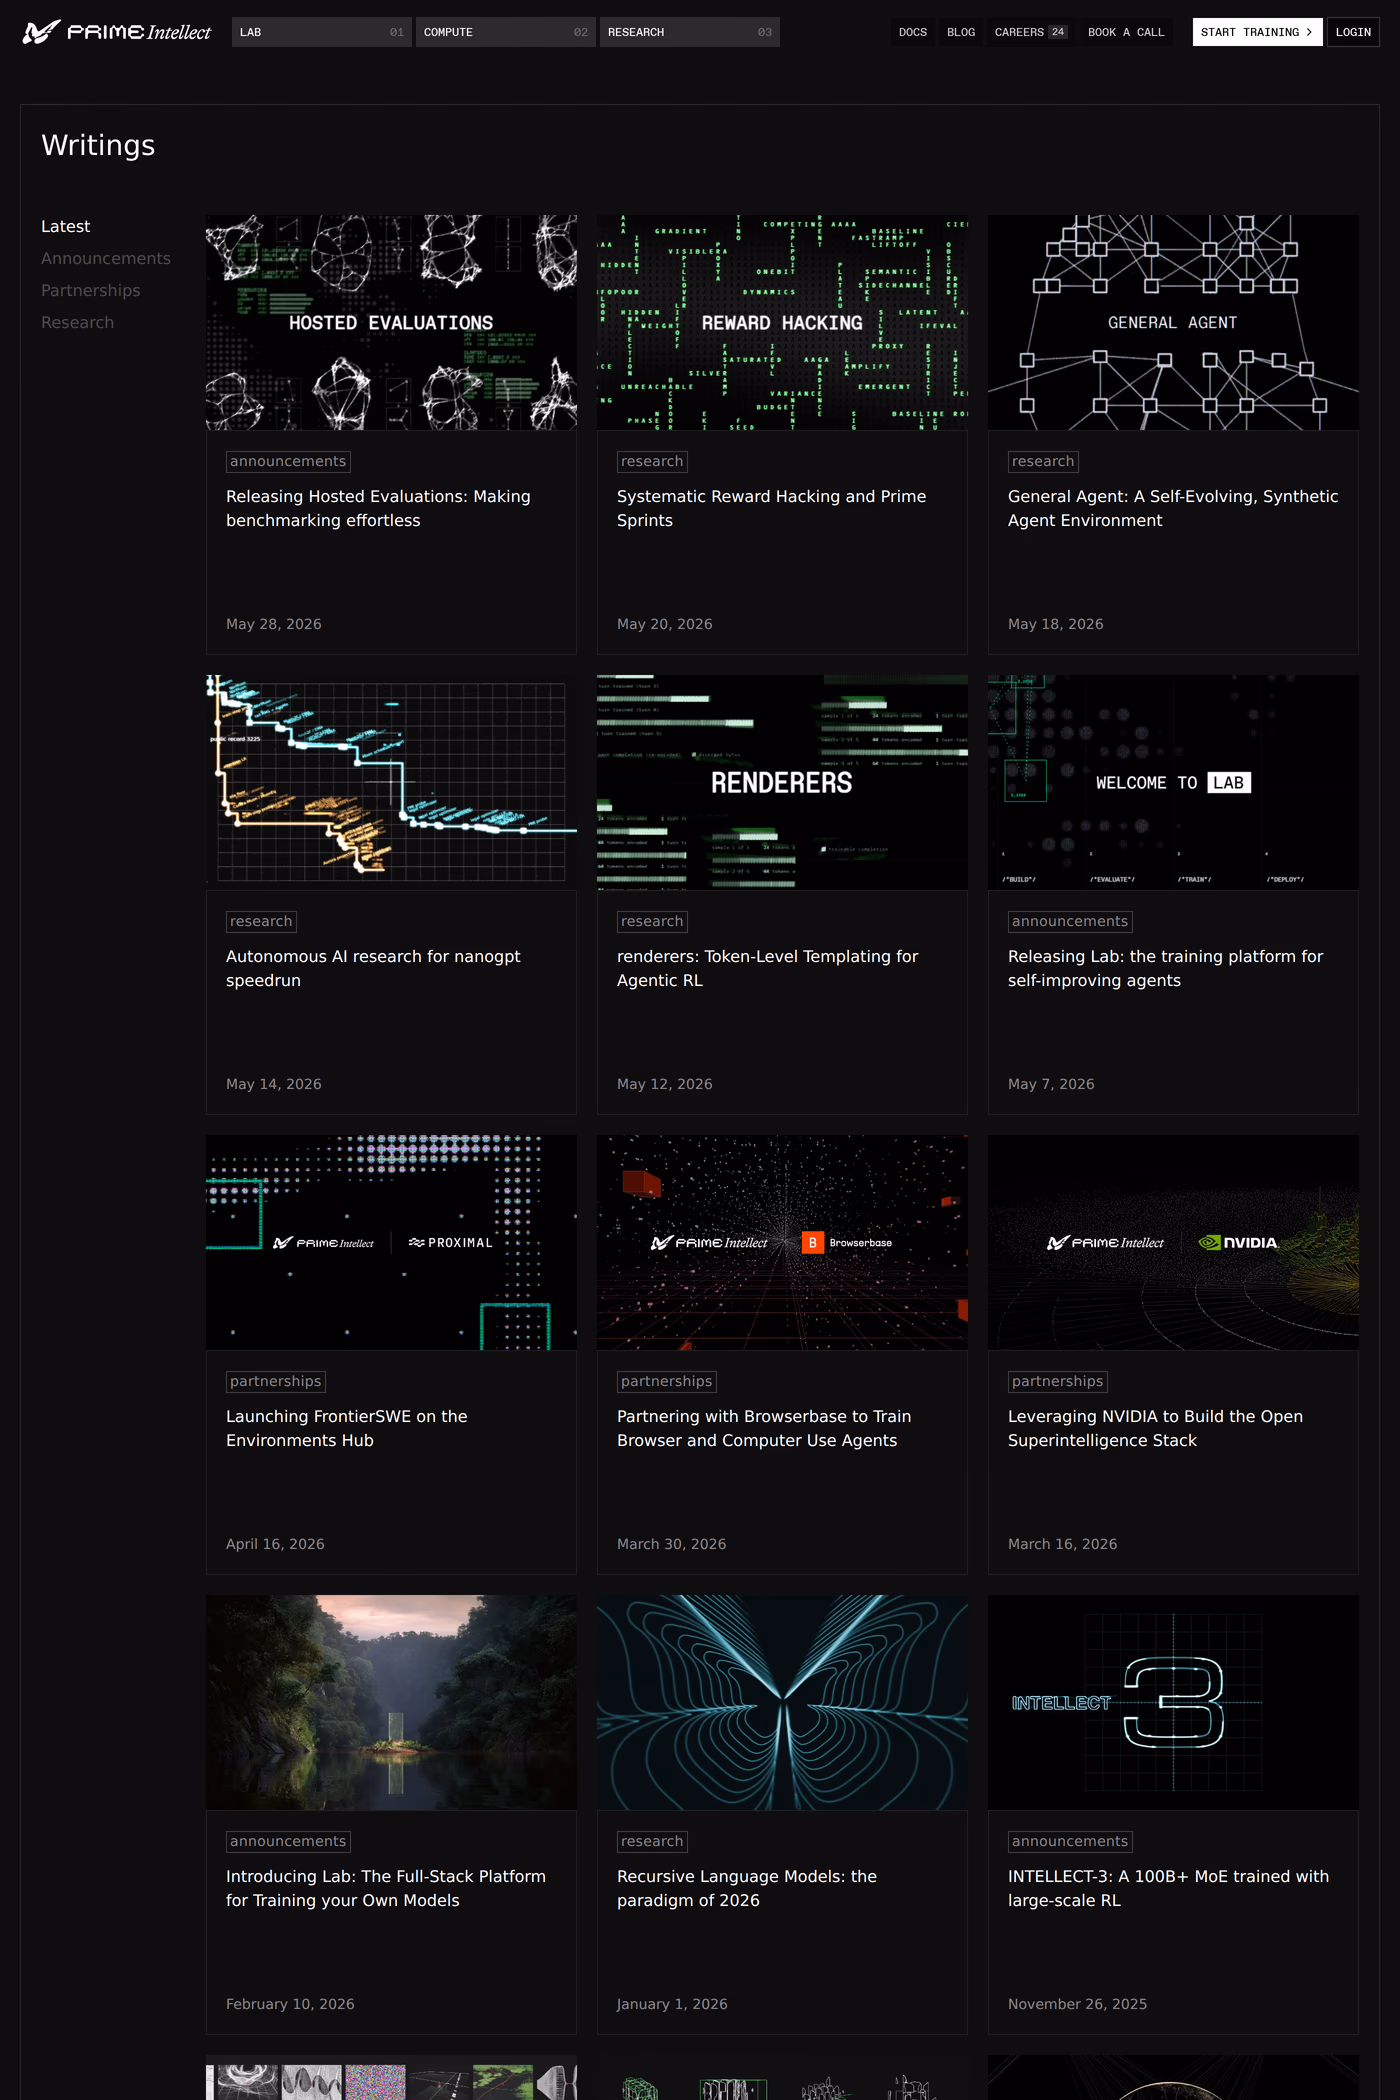
Task: Open the COMPUTE 02 nav menu
Action: 505,32
